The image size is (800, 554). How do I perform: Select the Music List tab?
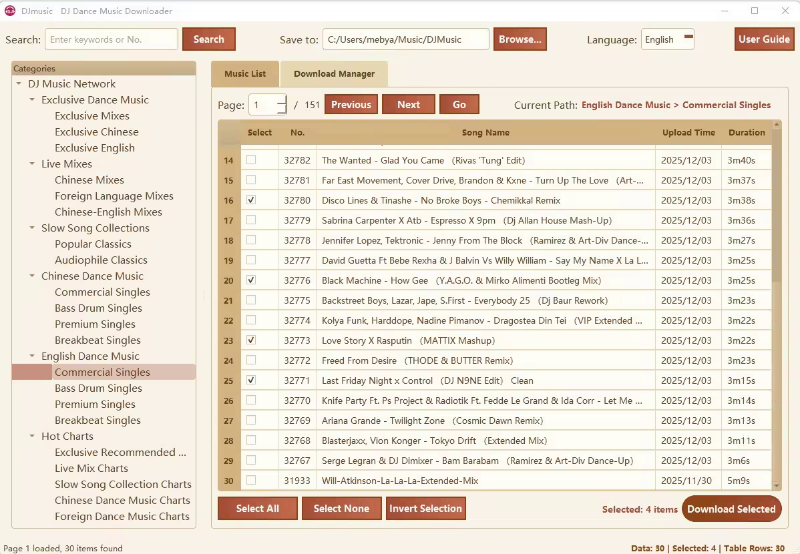tap(245, 74)
